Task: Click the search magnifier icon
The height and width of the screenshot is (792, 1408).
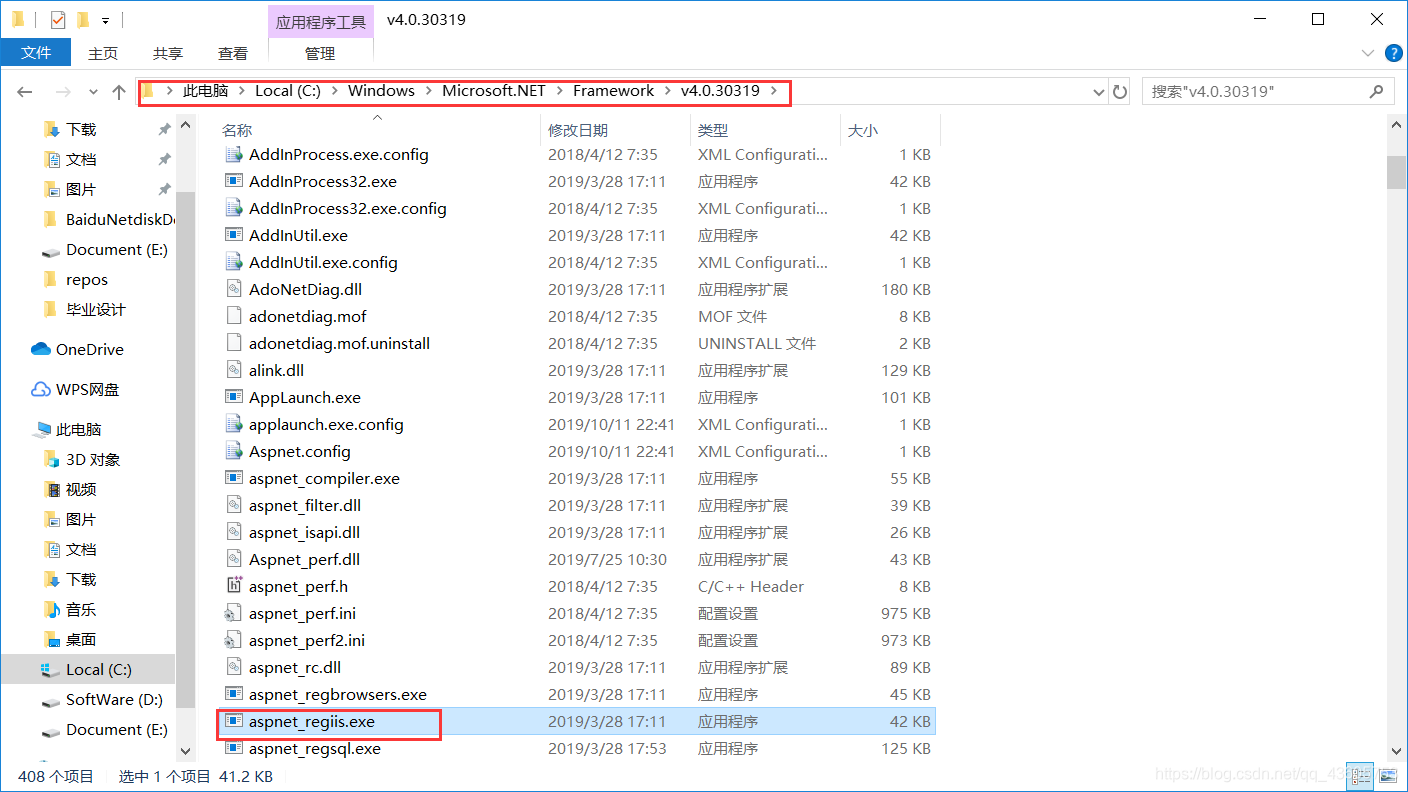Action: (1376, 91)
